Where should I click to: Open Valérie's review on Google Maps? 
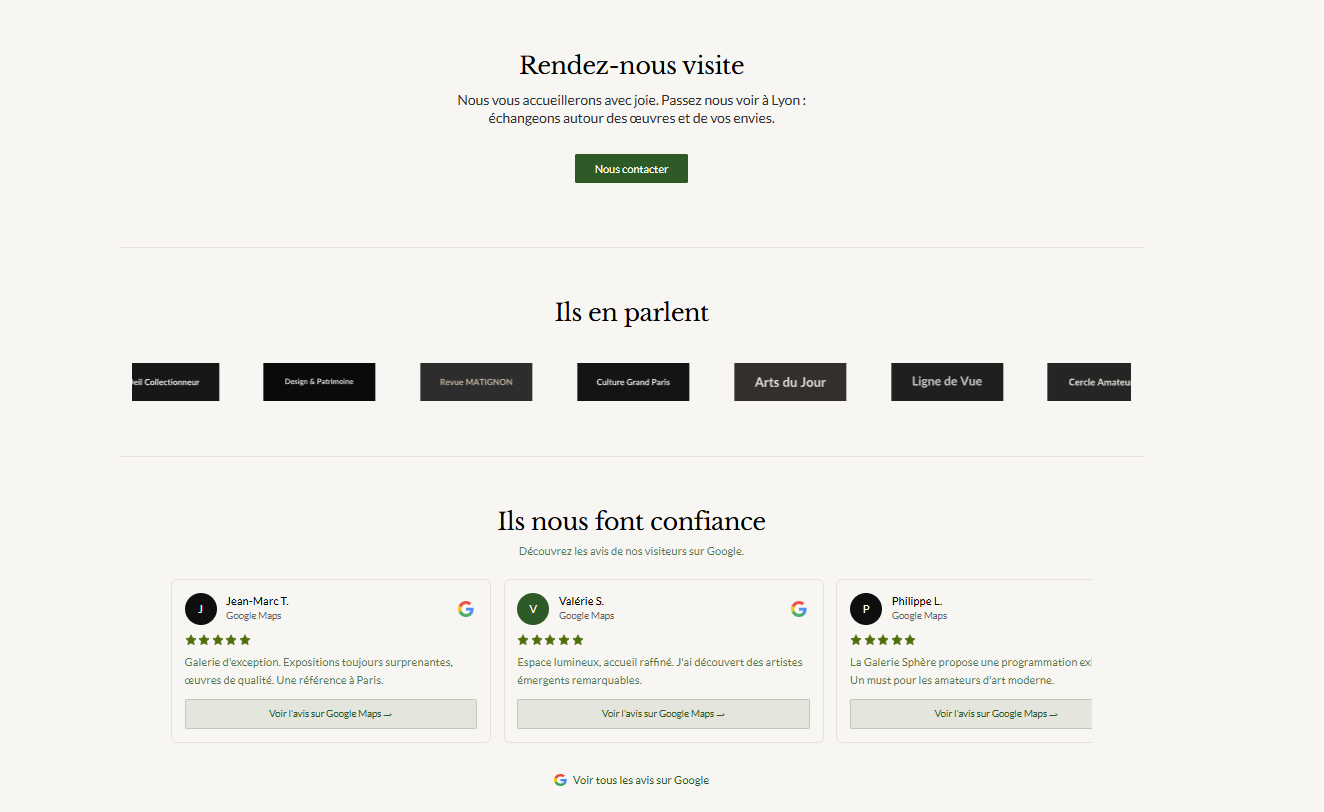663,714
